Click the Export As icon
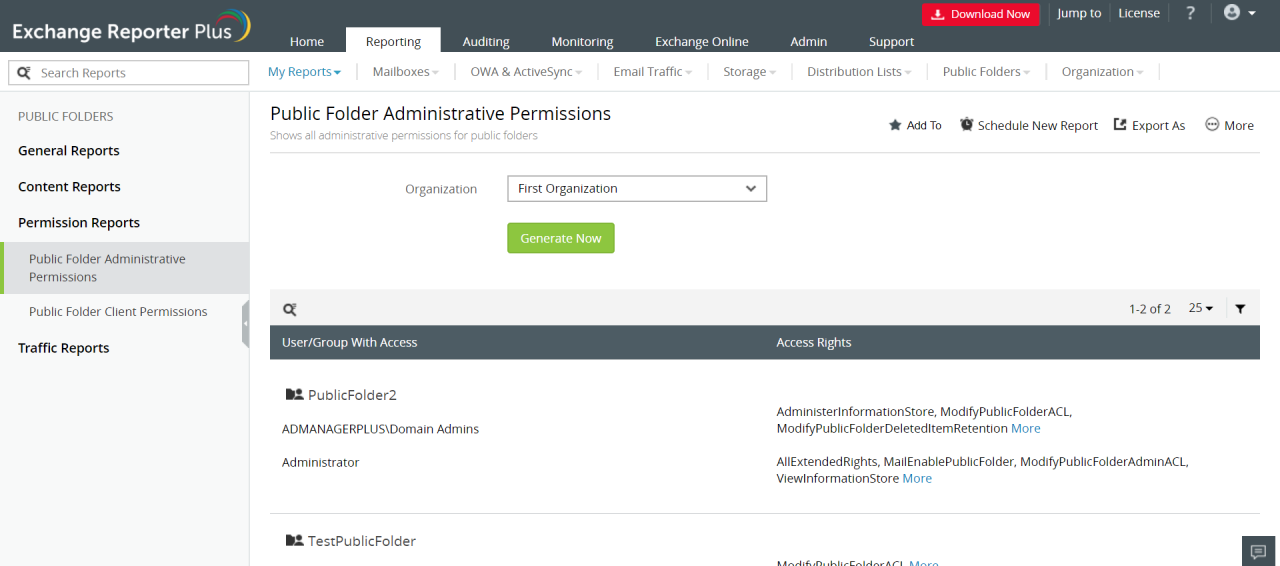 1120,125
